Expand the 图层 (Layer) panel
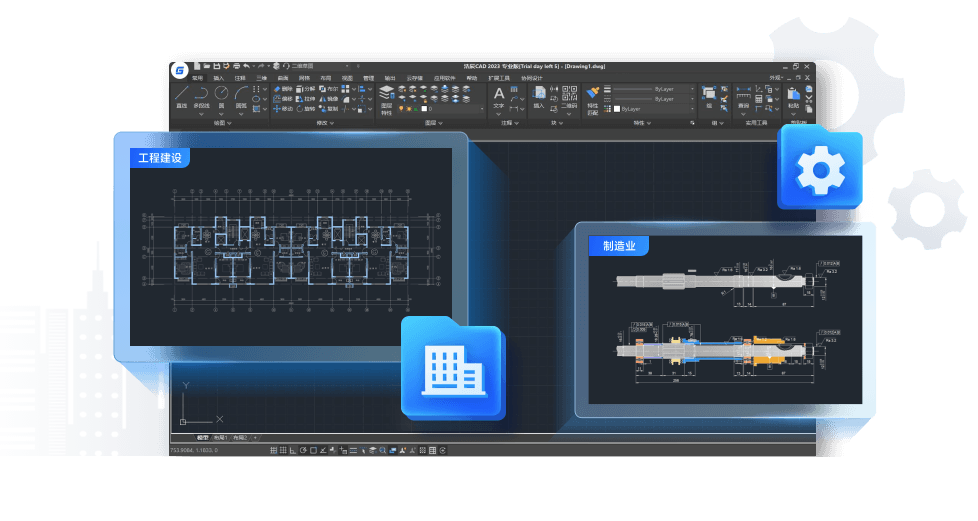Viewport: 978px width, 521px height. click(434, 124)
